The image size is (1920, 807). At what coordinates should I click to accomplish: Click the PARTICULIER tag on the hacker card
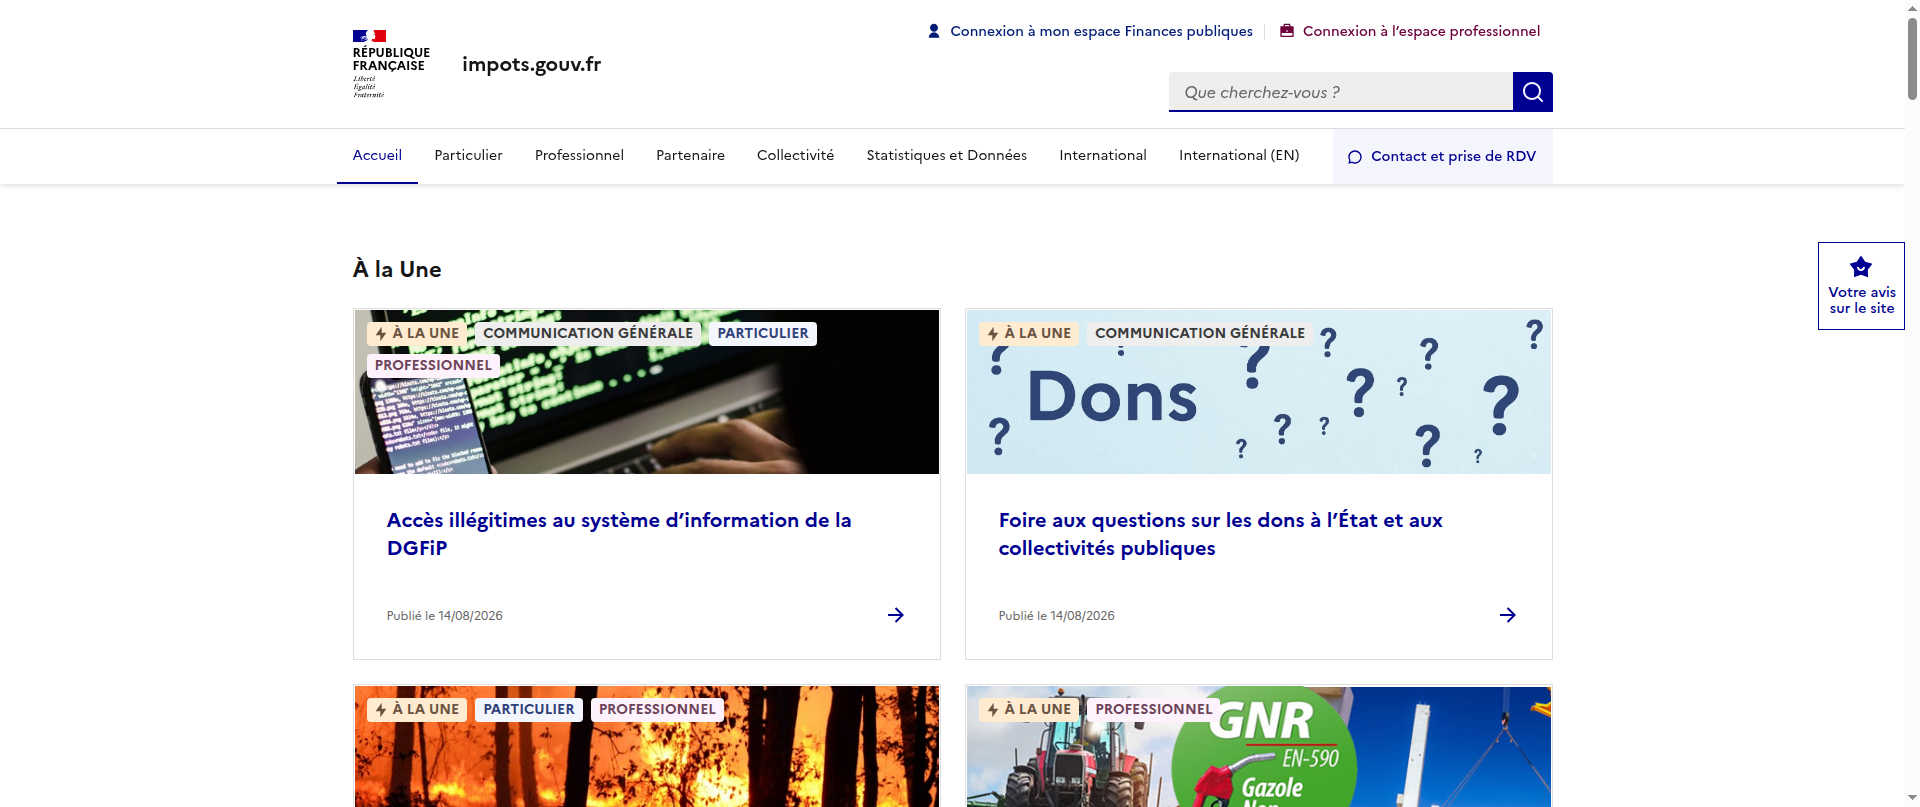click(x=763, y=334)
